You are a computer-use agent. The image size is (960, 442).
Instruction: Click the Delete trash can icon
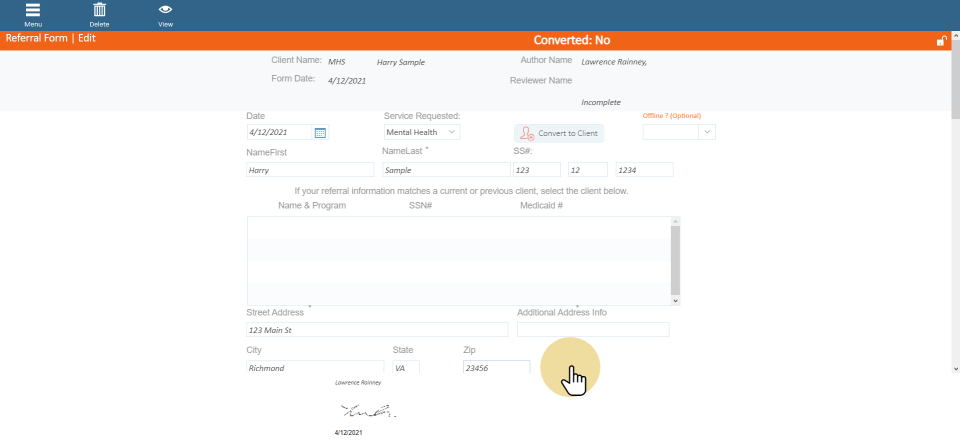(99, 11)
